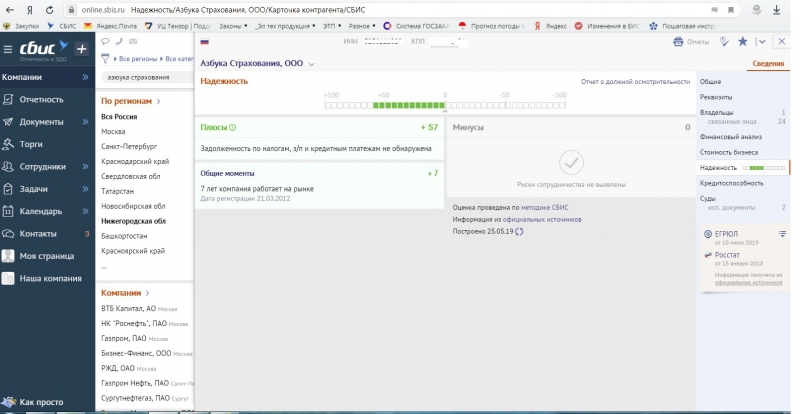Open Суды section

[708, 199]
